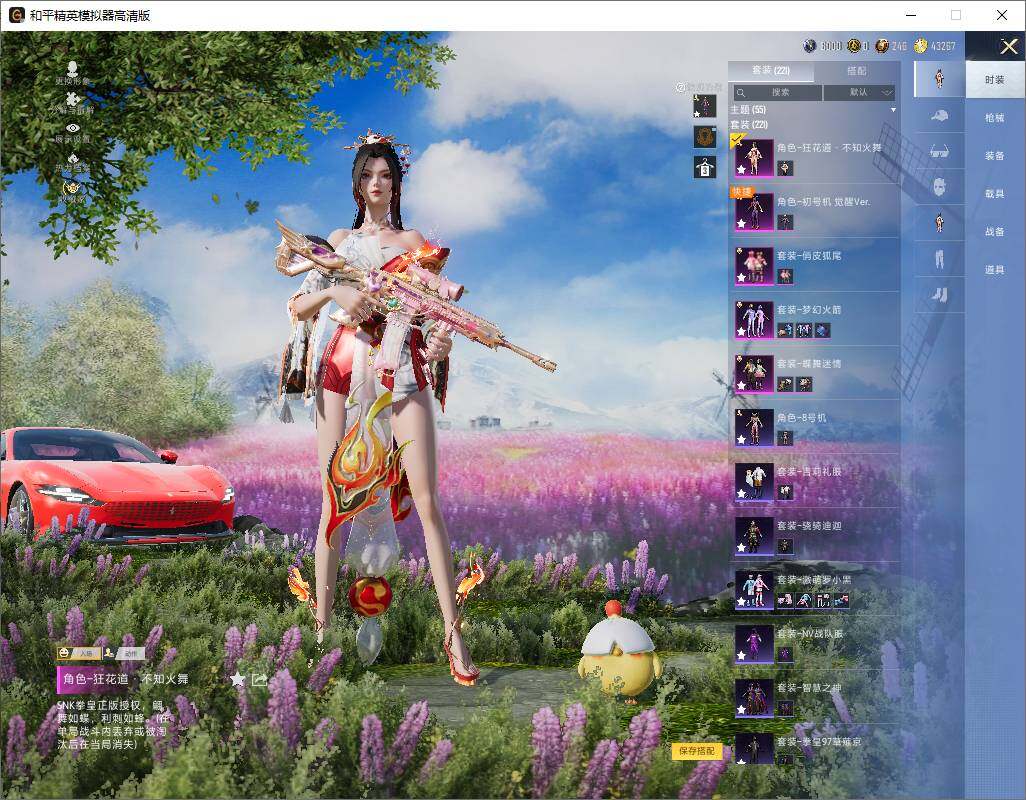Image resolution: width=1026 pixels, height=800 pixels.
Task: Open the 道具 menu tab
Action: pyautogui.click(x=995, y=270)
